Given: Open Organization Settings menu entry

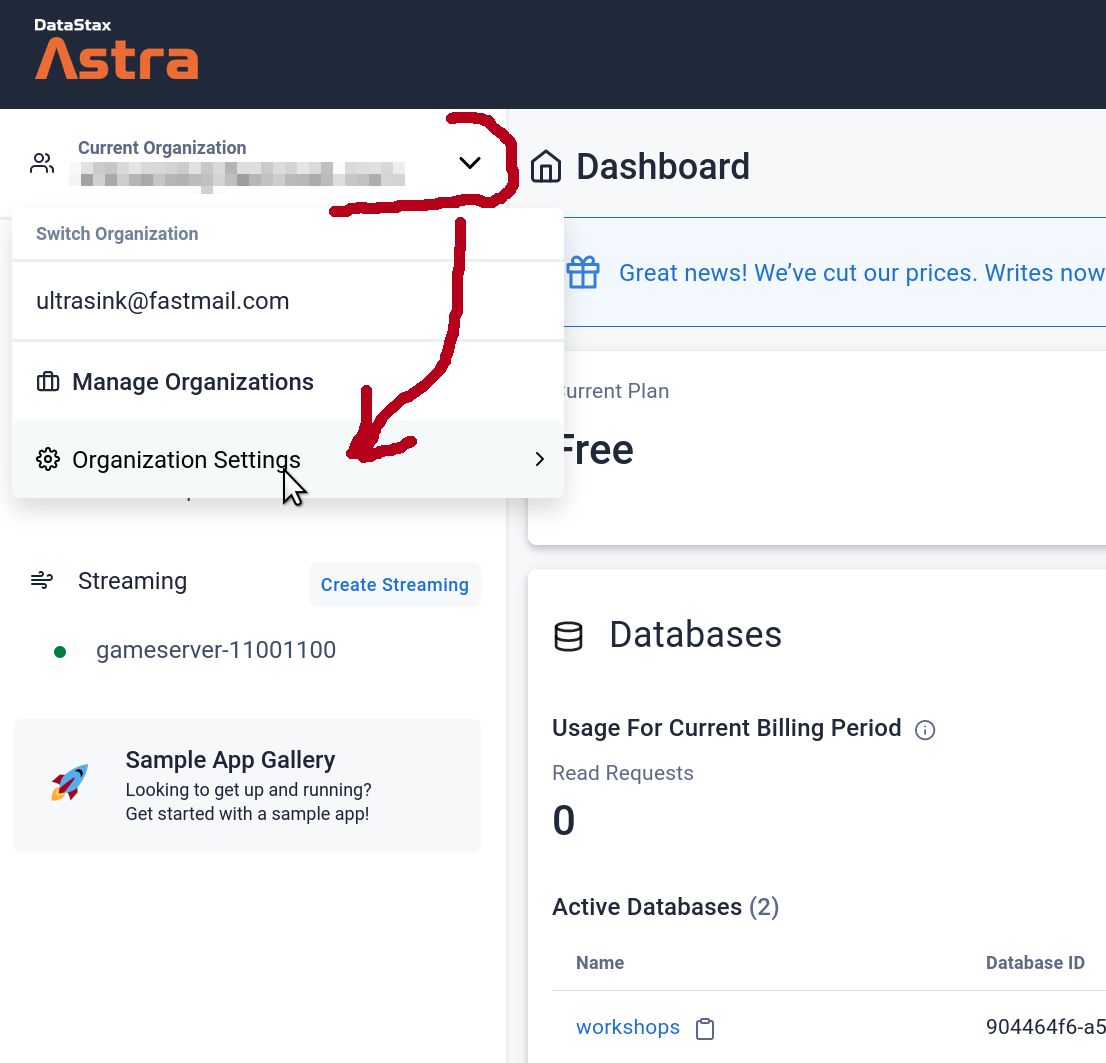Looking at the screenshot, I should click(x=288, y=459).
